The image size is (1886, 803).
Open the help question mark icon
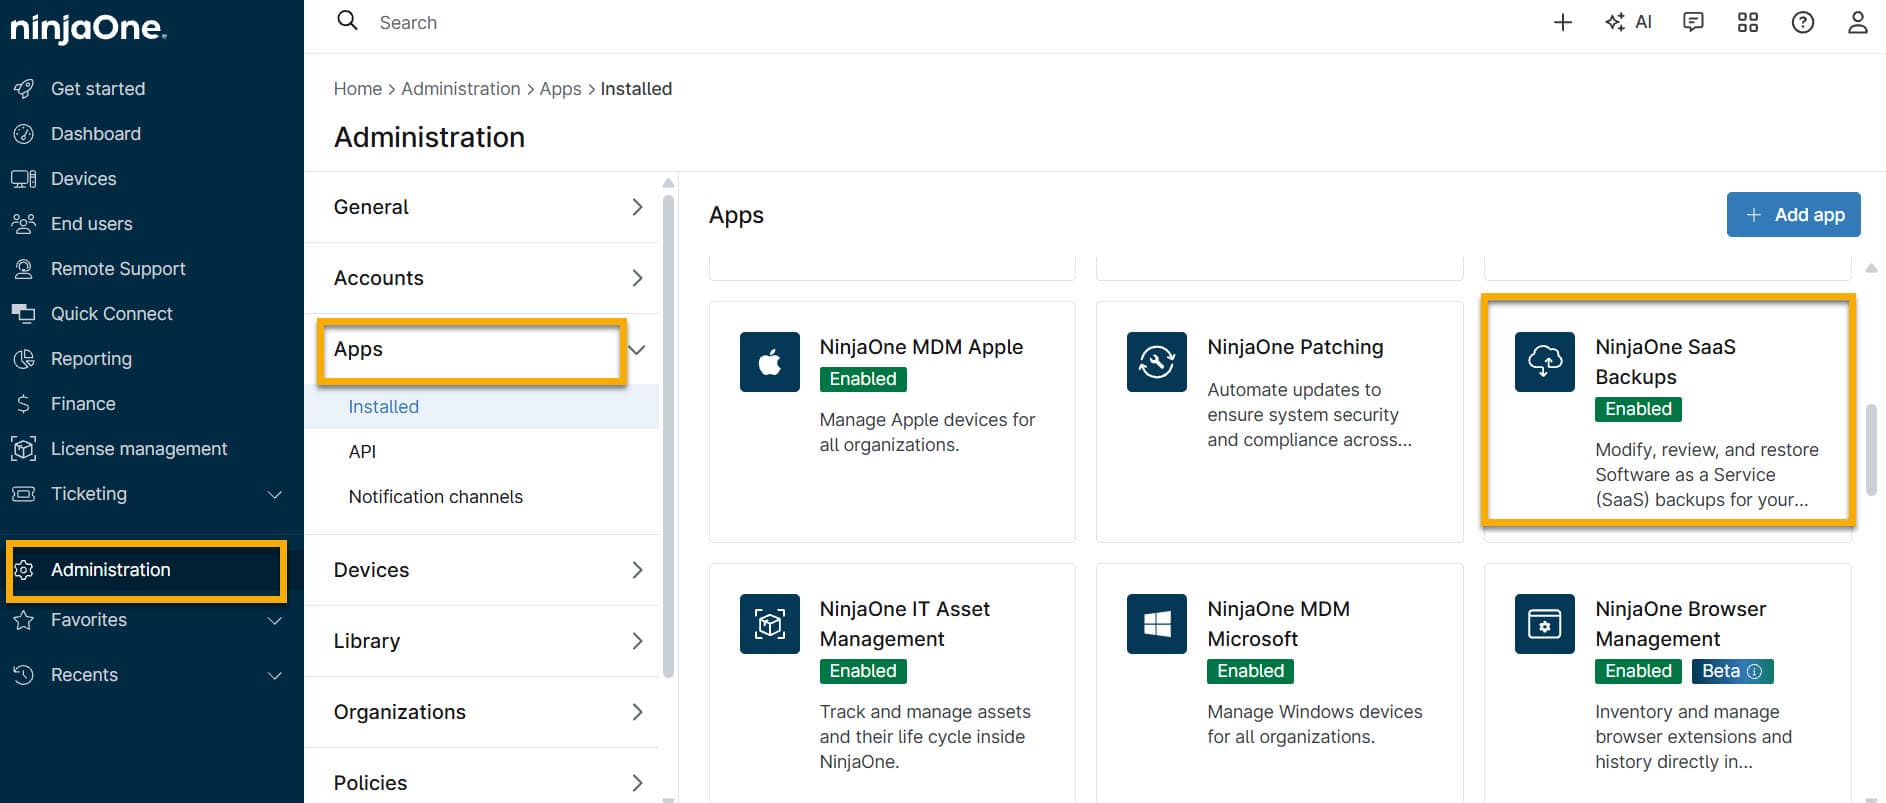pyautogui.click(x=1803, y=22)
